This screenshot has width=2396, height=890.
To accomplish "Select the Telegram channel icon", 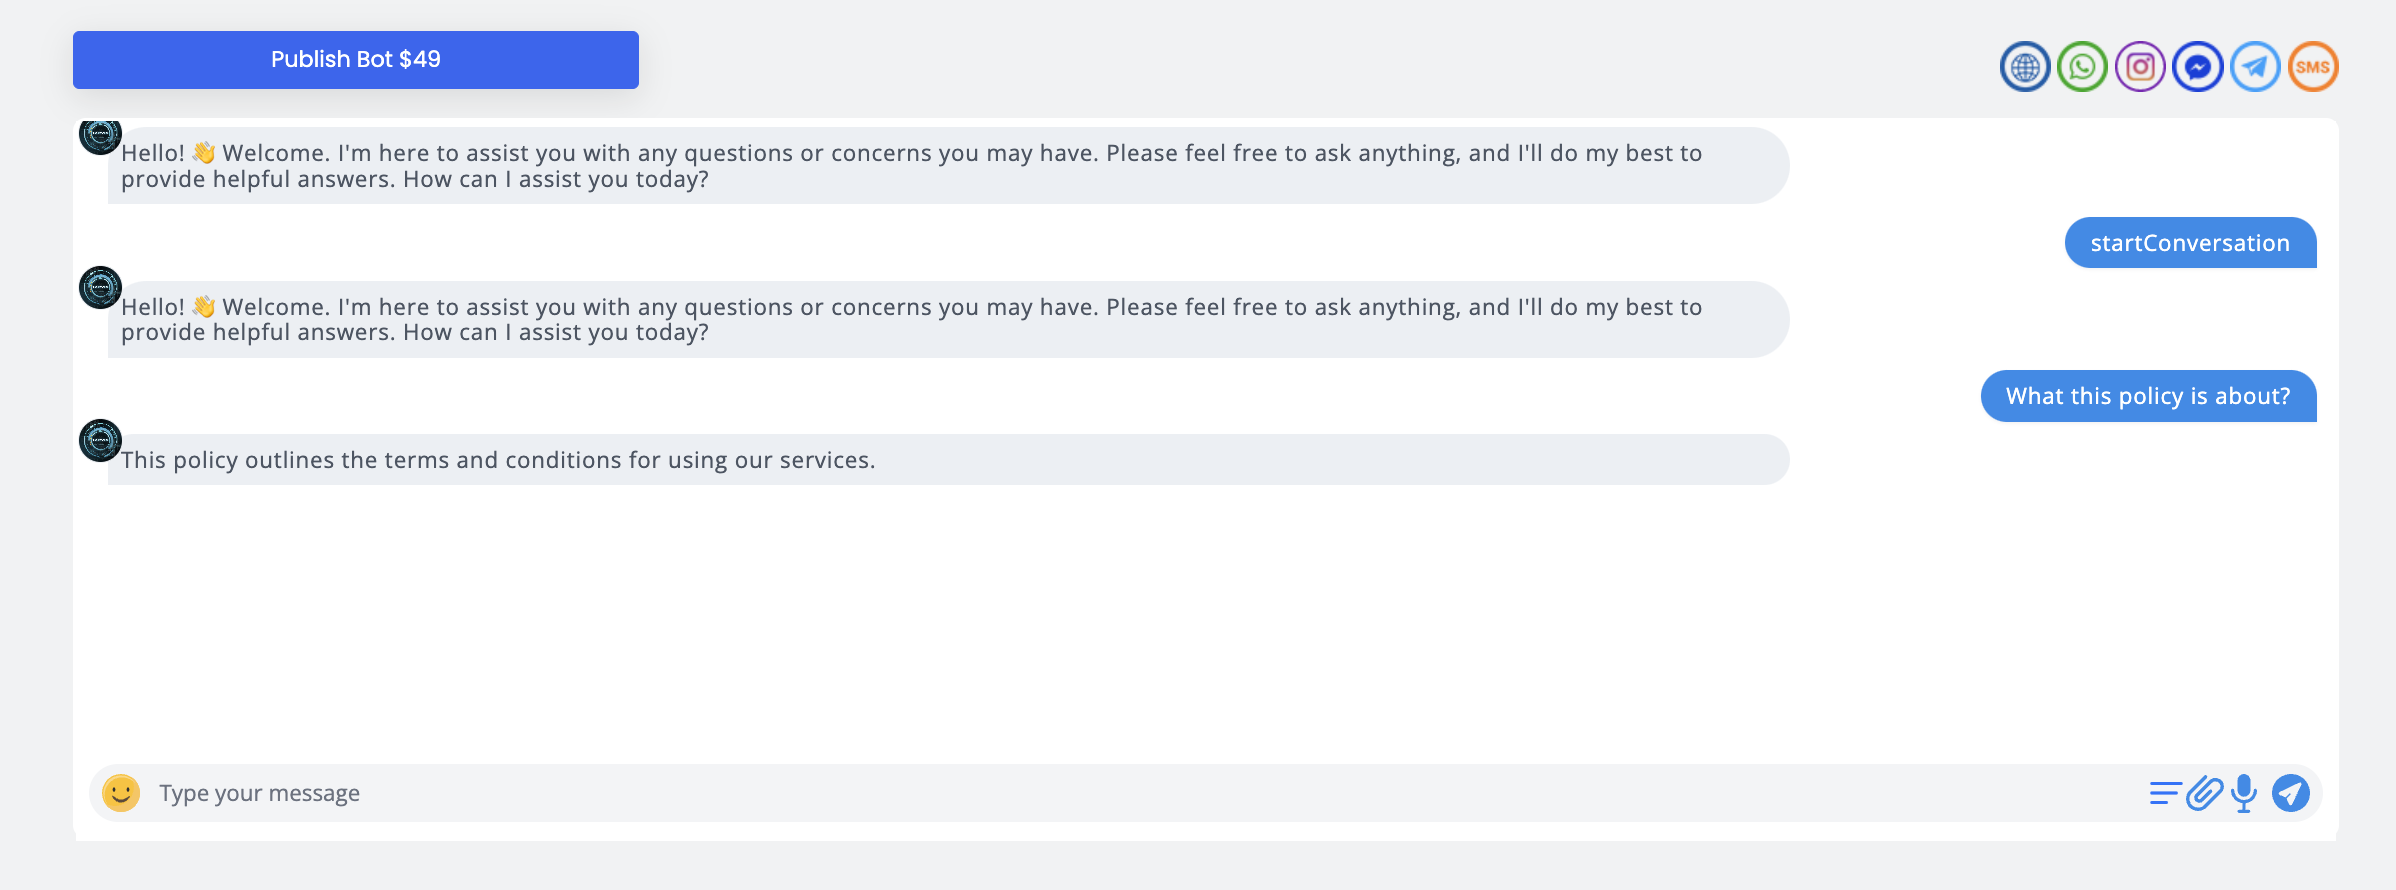I will pyautogui.click(x=2255, y=67).
